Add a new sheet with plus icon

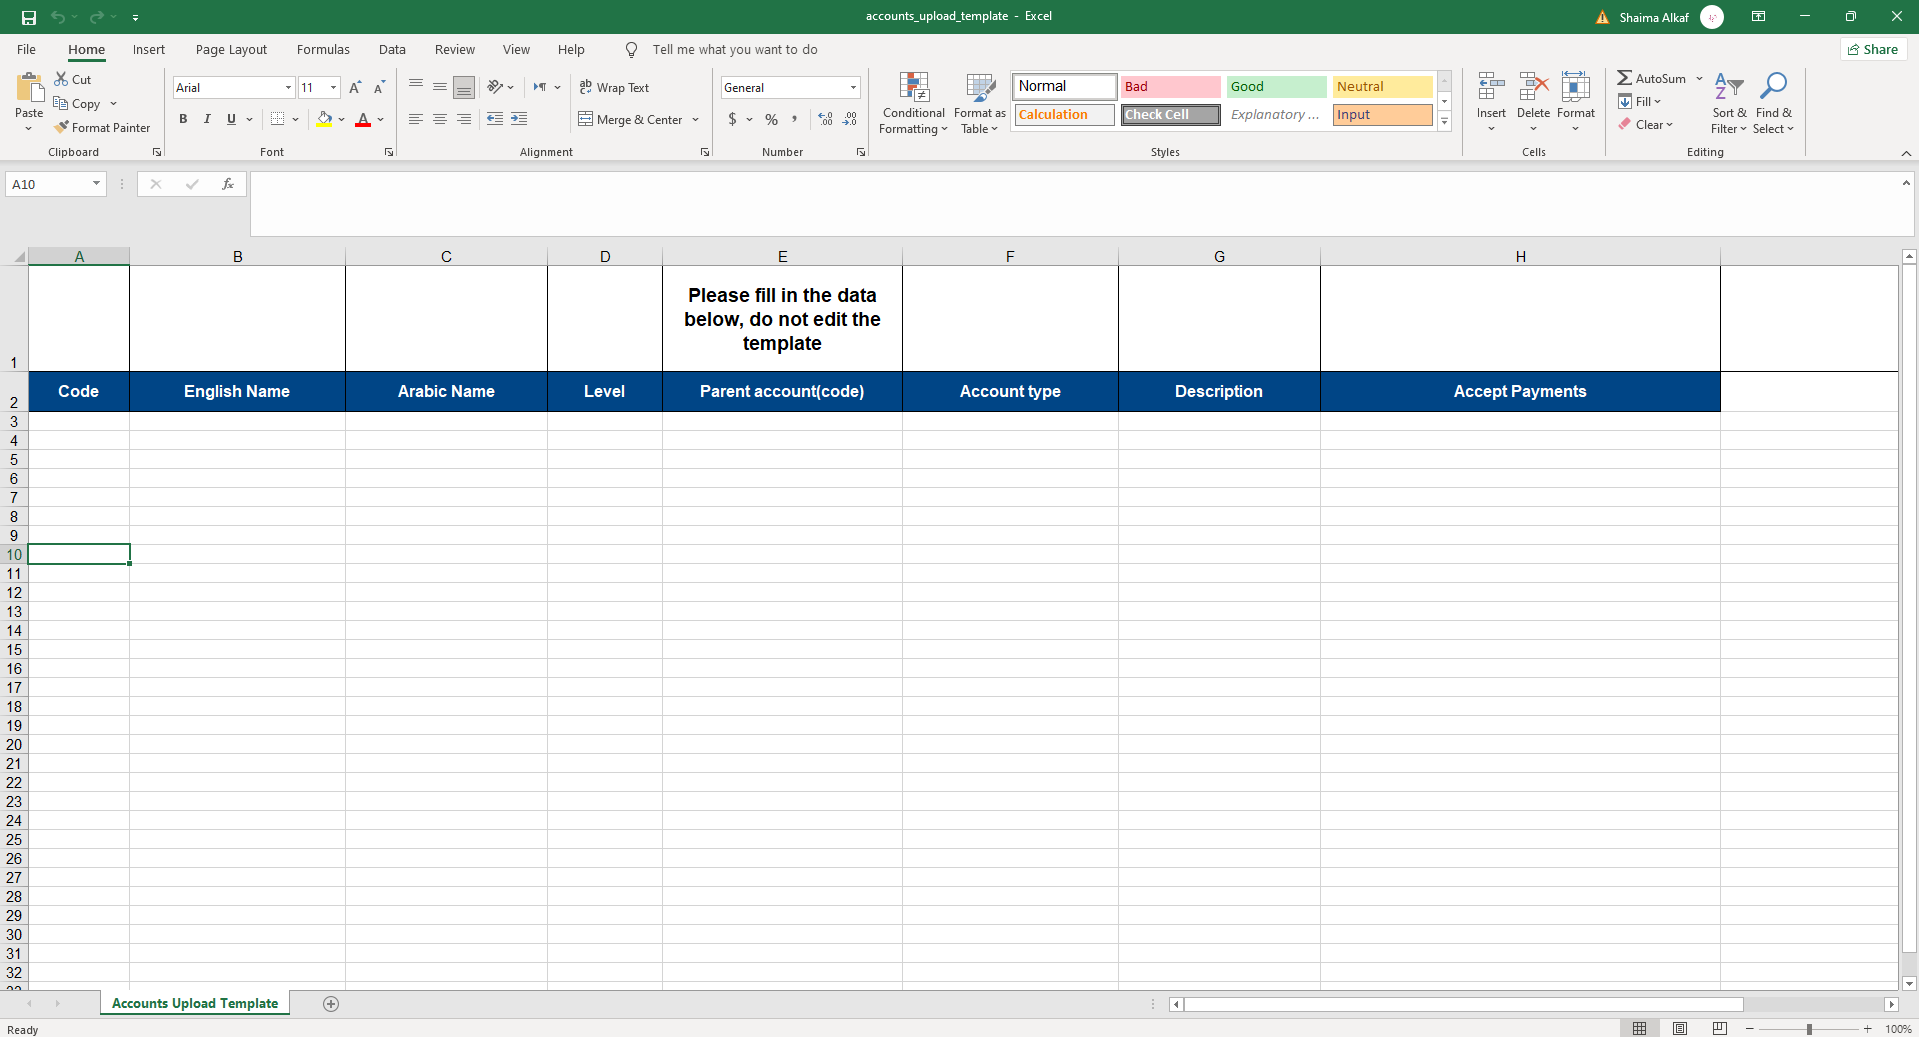click(x=331, y=1004)
